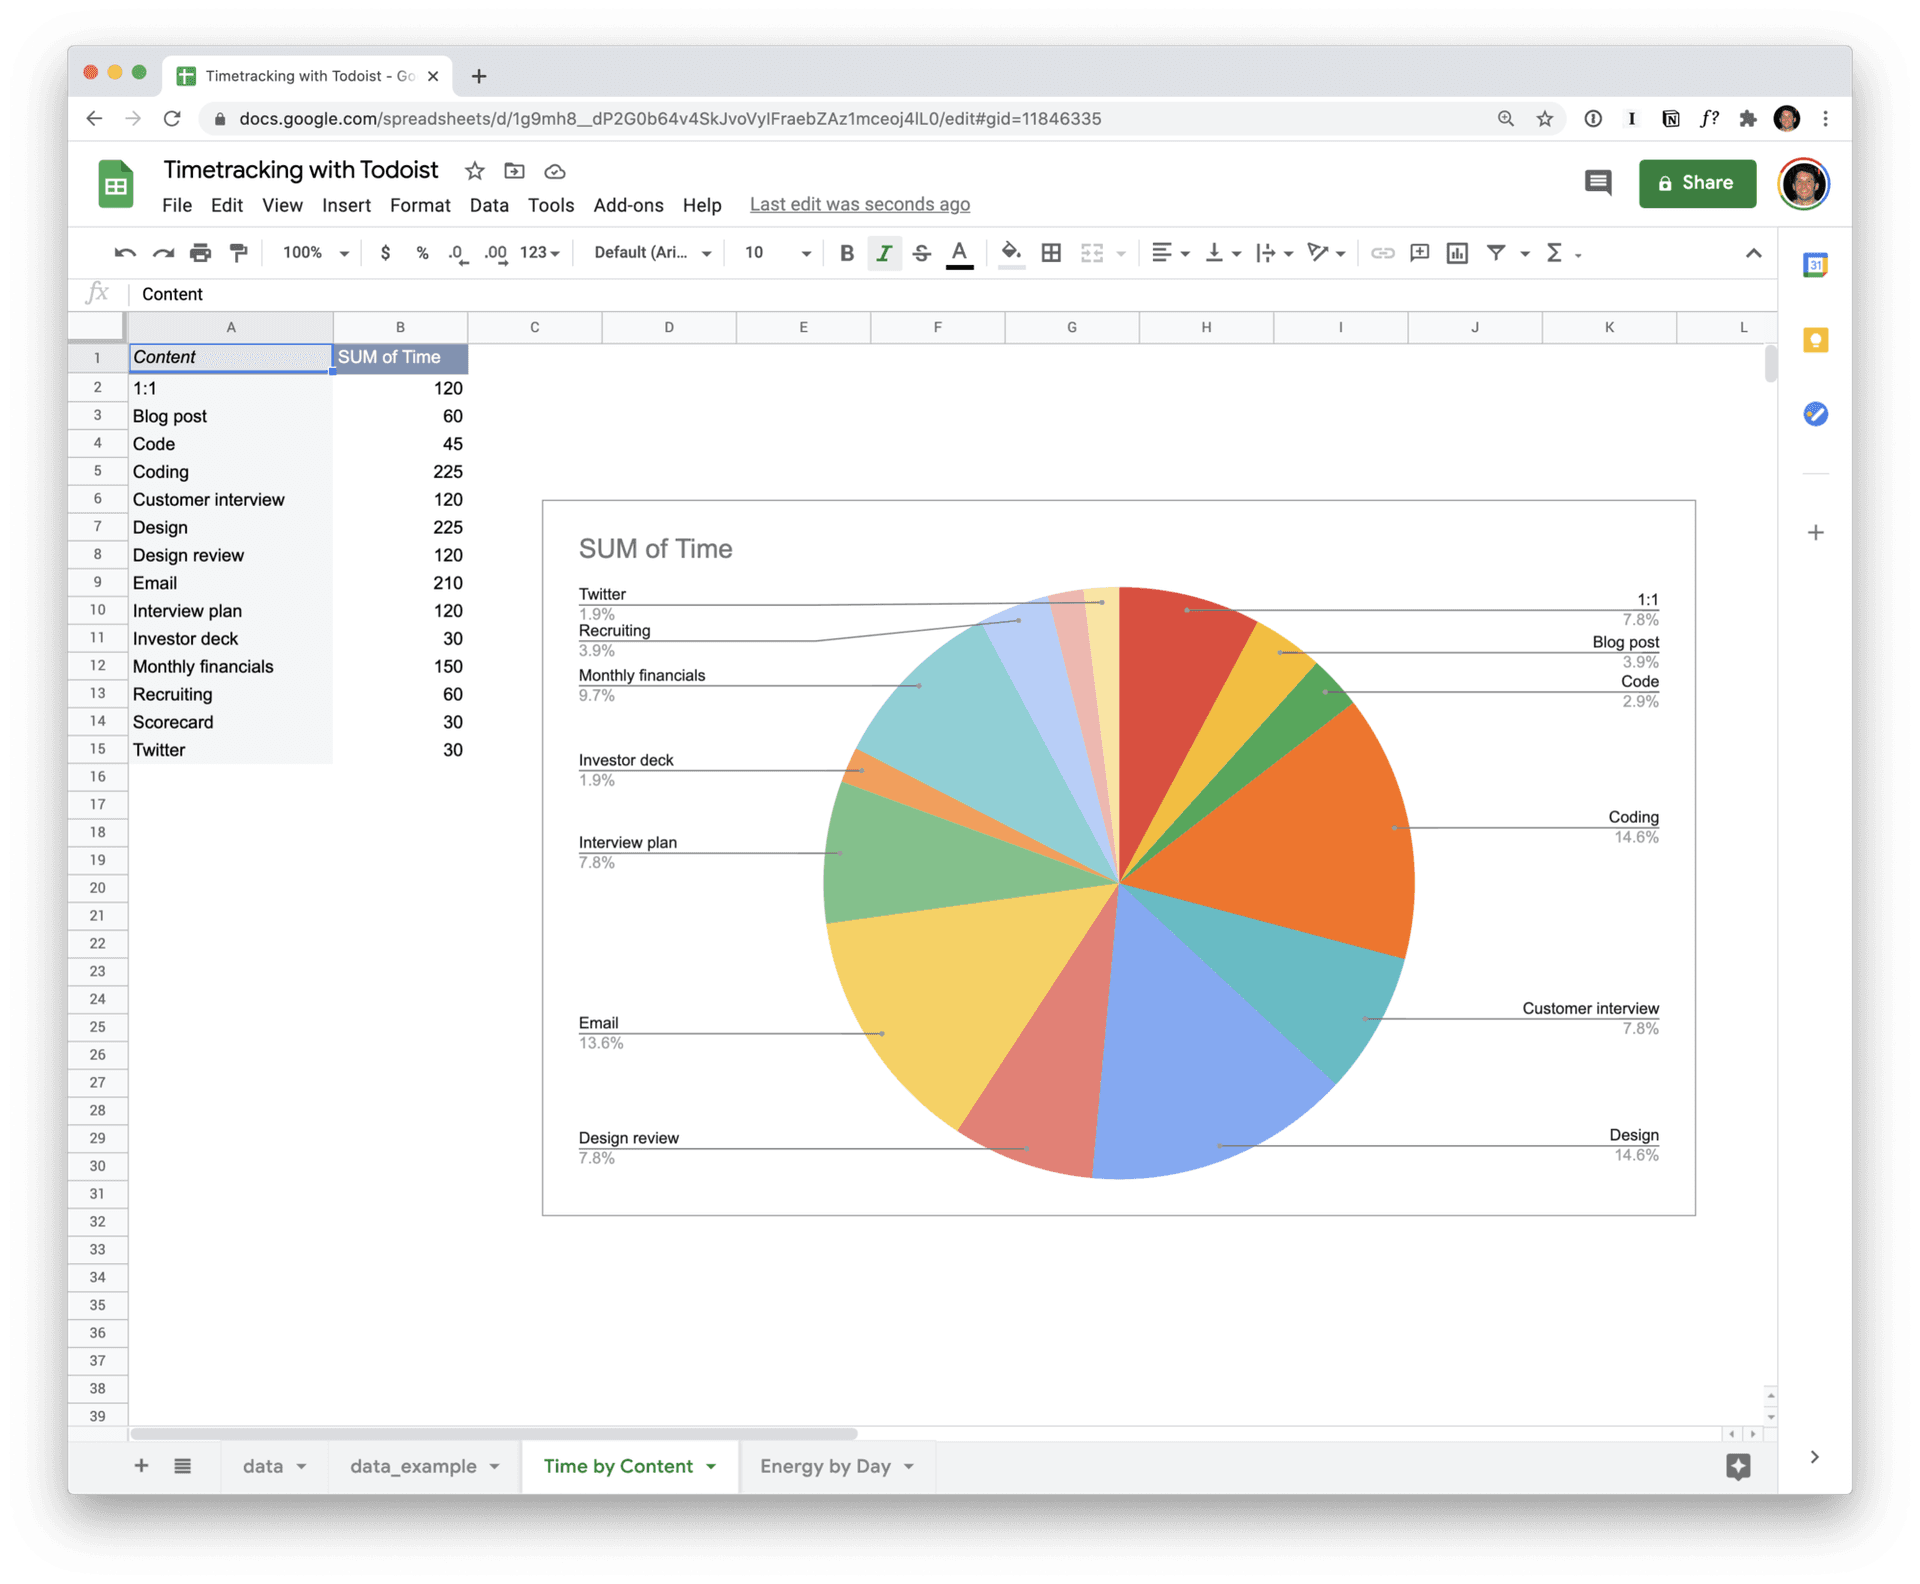
Task: Open the Edit menu
Action: (227, 205)
